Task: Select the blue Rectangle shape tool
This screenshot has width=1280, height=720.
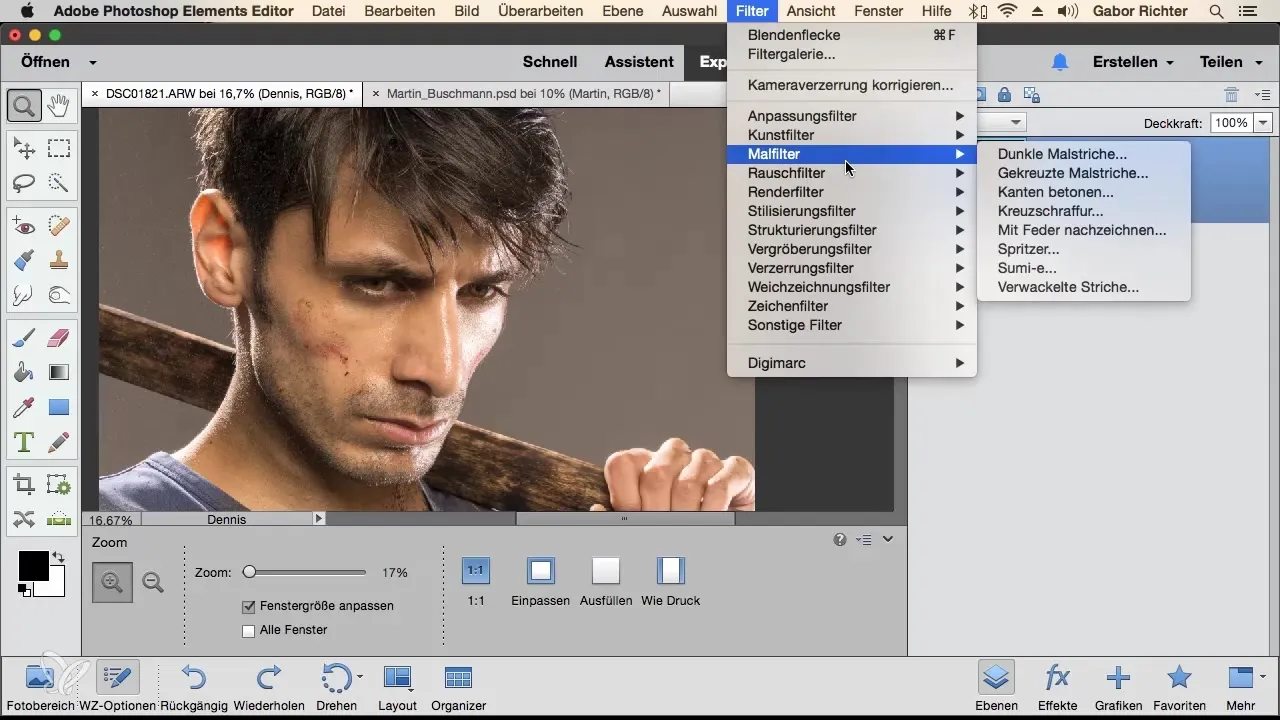Action: click(x=59, y=407)
